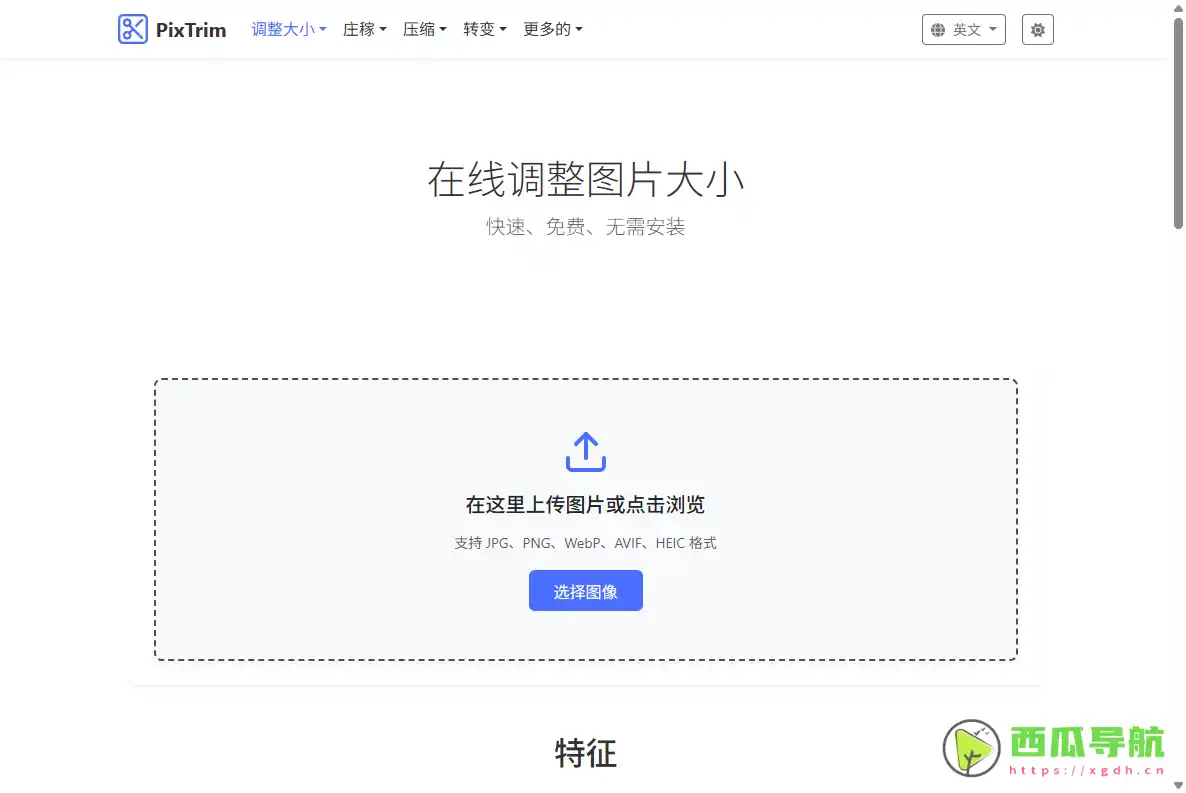Open the 英文 language dropdown
This screenshot has height=793, width=1186.
click(x=963, y=30)
